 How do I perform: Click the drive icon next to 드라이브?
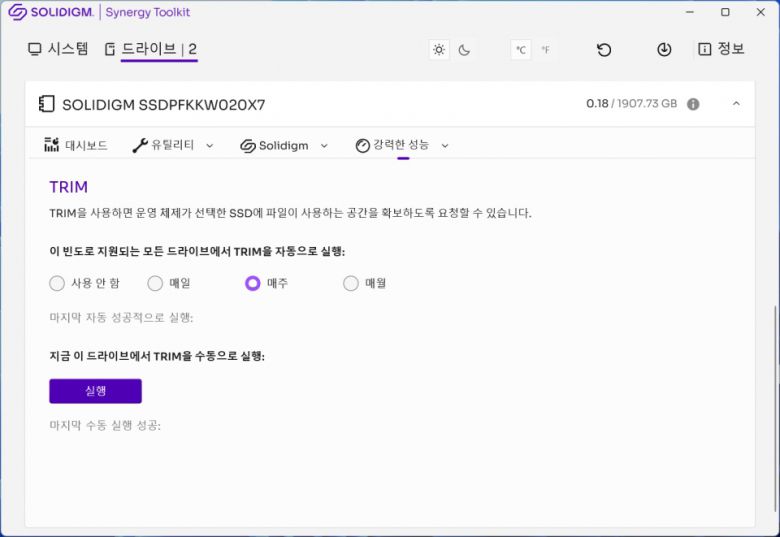110,49
